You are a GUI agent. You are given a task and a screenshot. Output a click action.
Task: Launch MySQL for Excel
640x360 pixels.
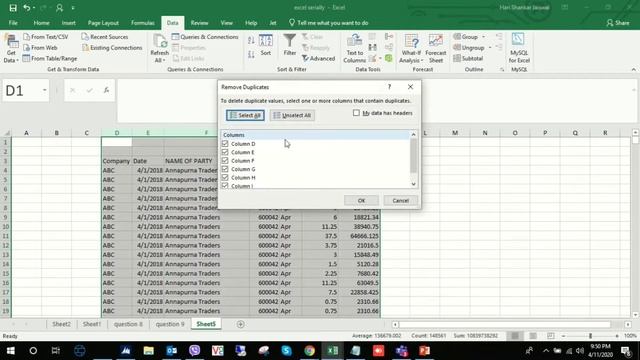pyautogui.click(x=519, y=49)
